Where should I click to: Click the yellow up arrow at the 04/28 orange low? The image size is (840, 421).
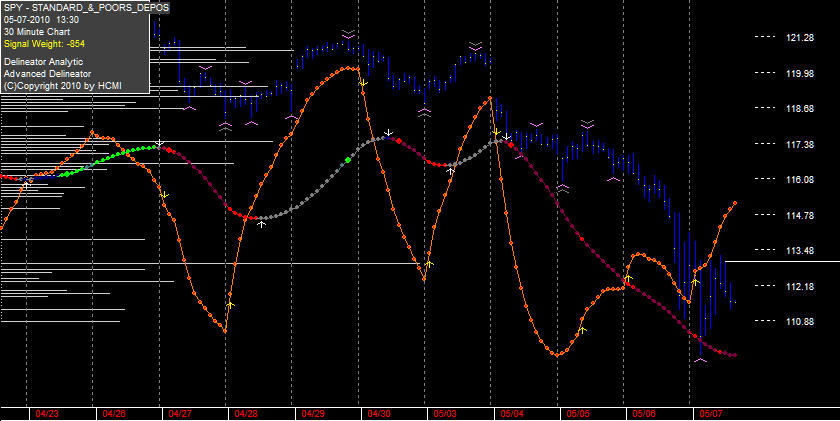click(230, 304)
